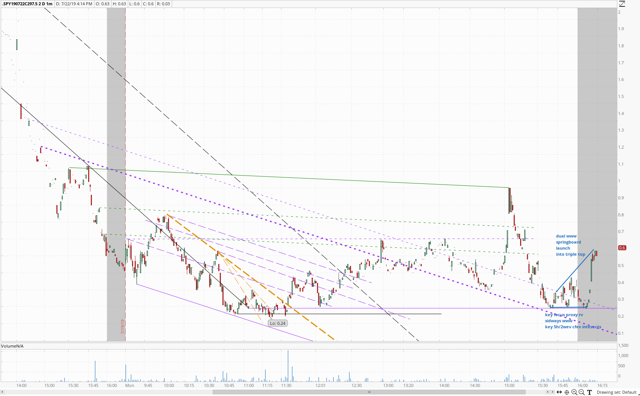Click the SPY option symbol chart title
640x396 pixels.
[27, 4]
